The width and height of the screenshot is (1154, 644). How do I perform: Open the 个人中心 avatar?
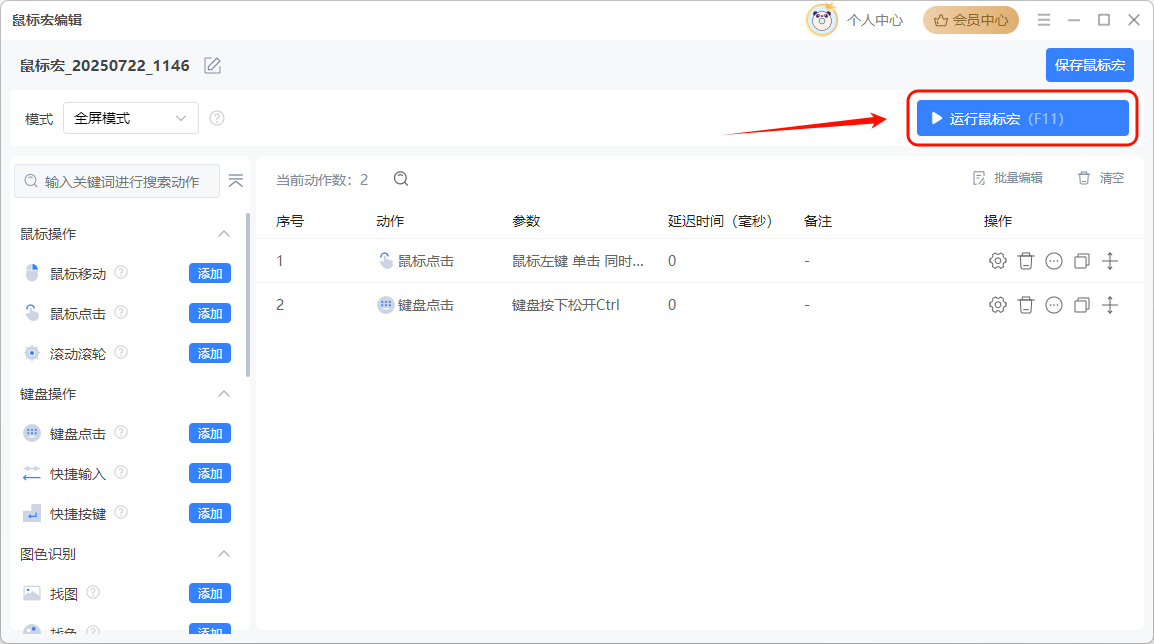(x=821, y=20)
